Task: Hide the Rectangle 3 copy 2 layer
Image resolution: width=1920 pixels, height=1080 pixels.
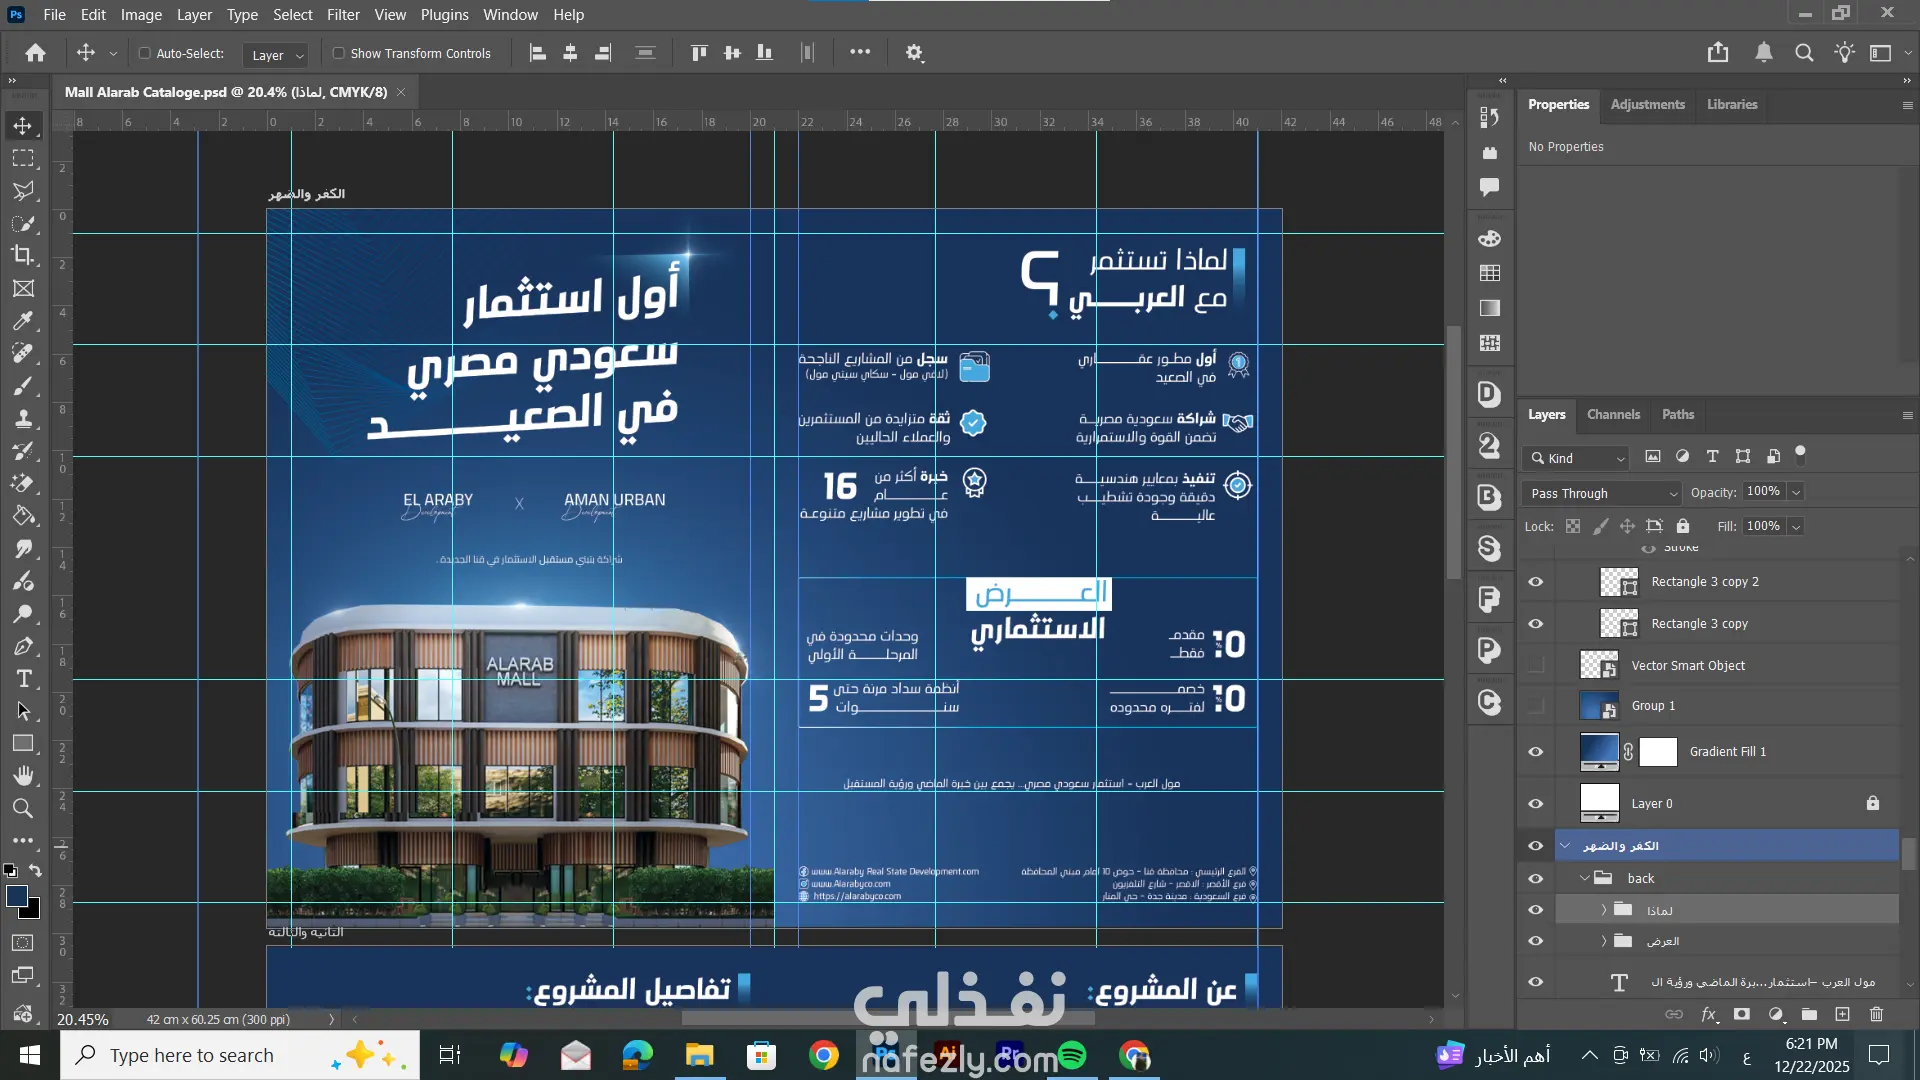Action: pos(1536,582)
